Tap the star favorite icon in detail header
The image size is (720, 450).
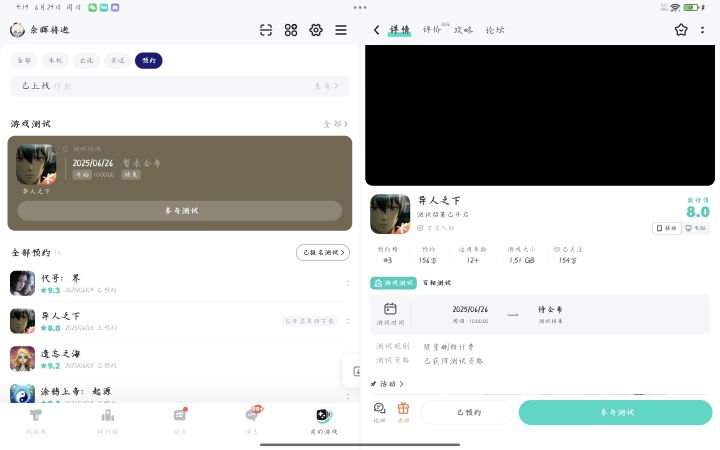point(681,30)
